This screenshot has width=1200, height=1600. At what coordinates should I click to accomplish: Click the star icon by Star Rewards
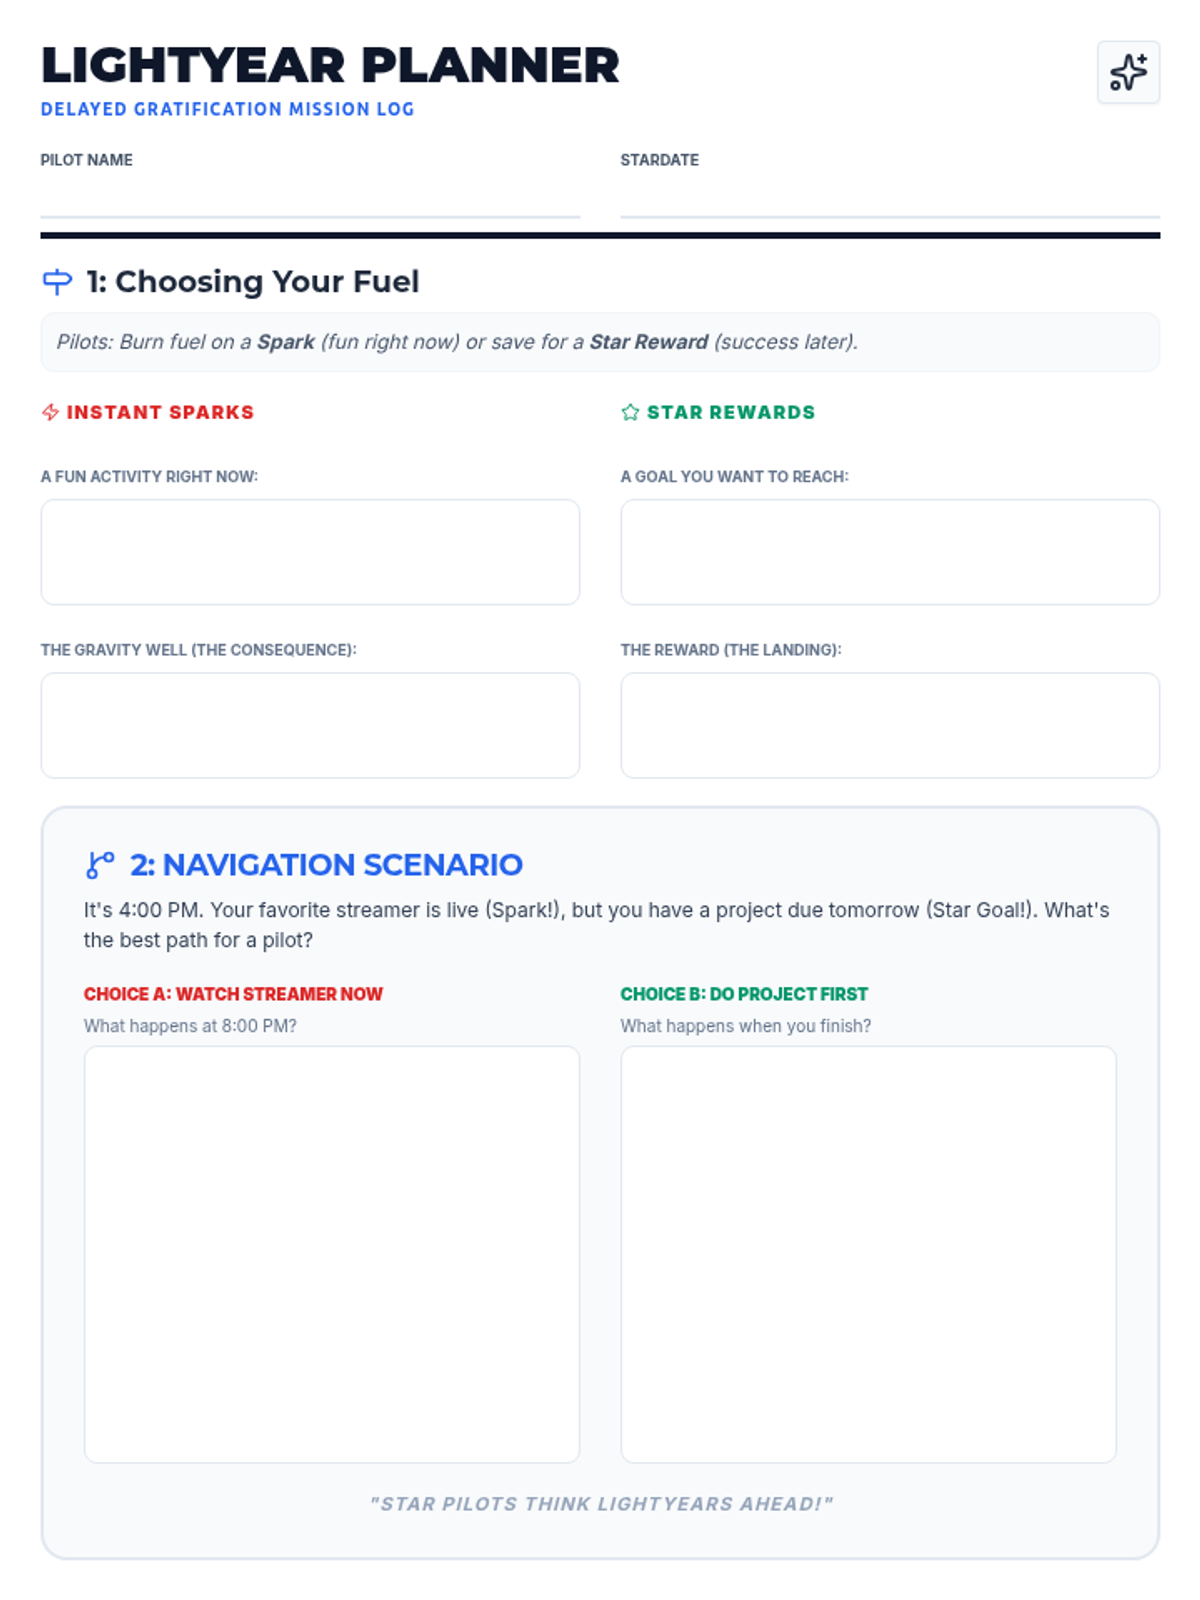tap(630, 412)
